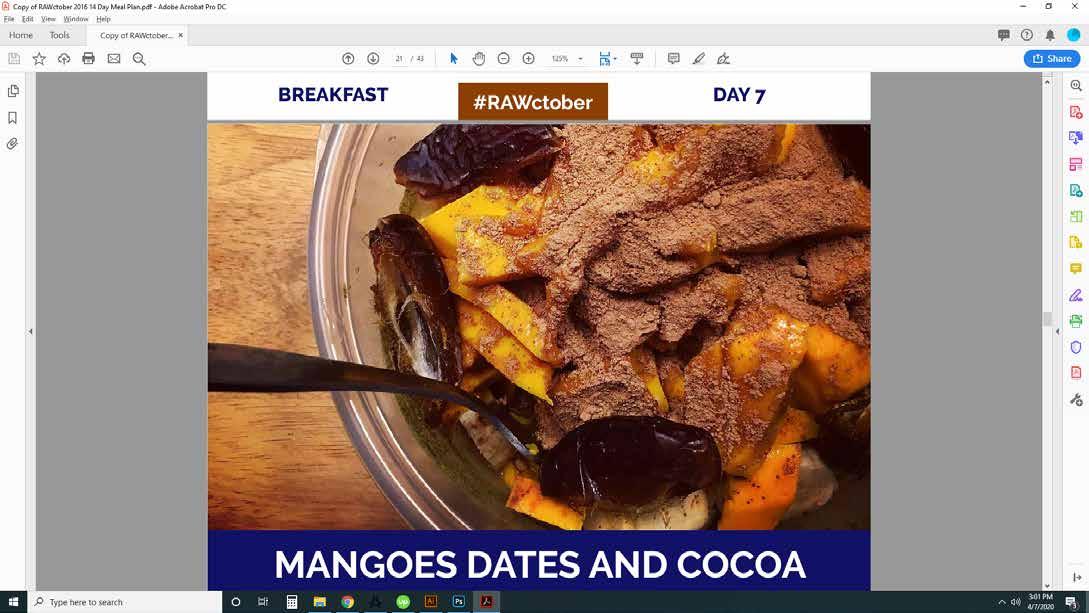Zoom out with the minus icon
Viewport: 1089px width, 613px height.
[x=504, y=59]
